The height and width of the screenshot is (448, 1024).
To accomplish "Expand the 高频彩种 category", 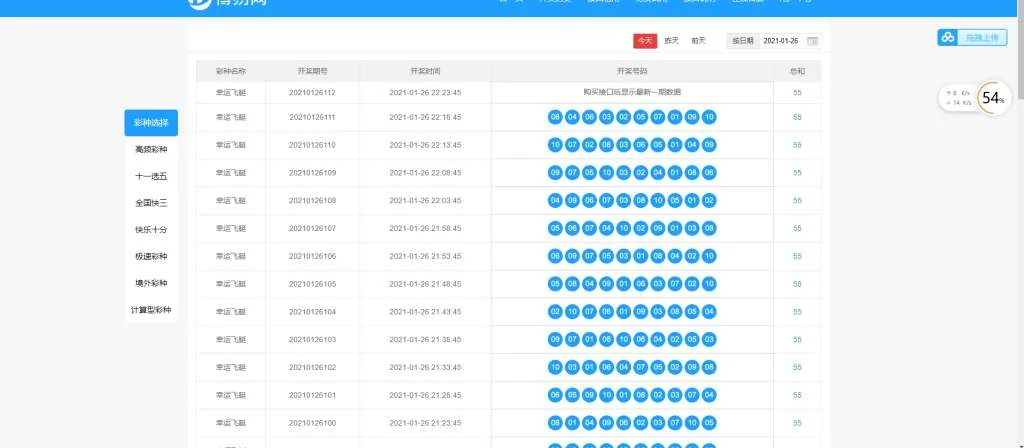I will click(151, 150).
